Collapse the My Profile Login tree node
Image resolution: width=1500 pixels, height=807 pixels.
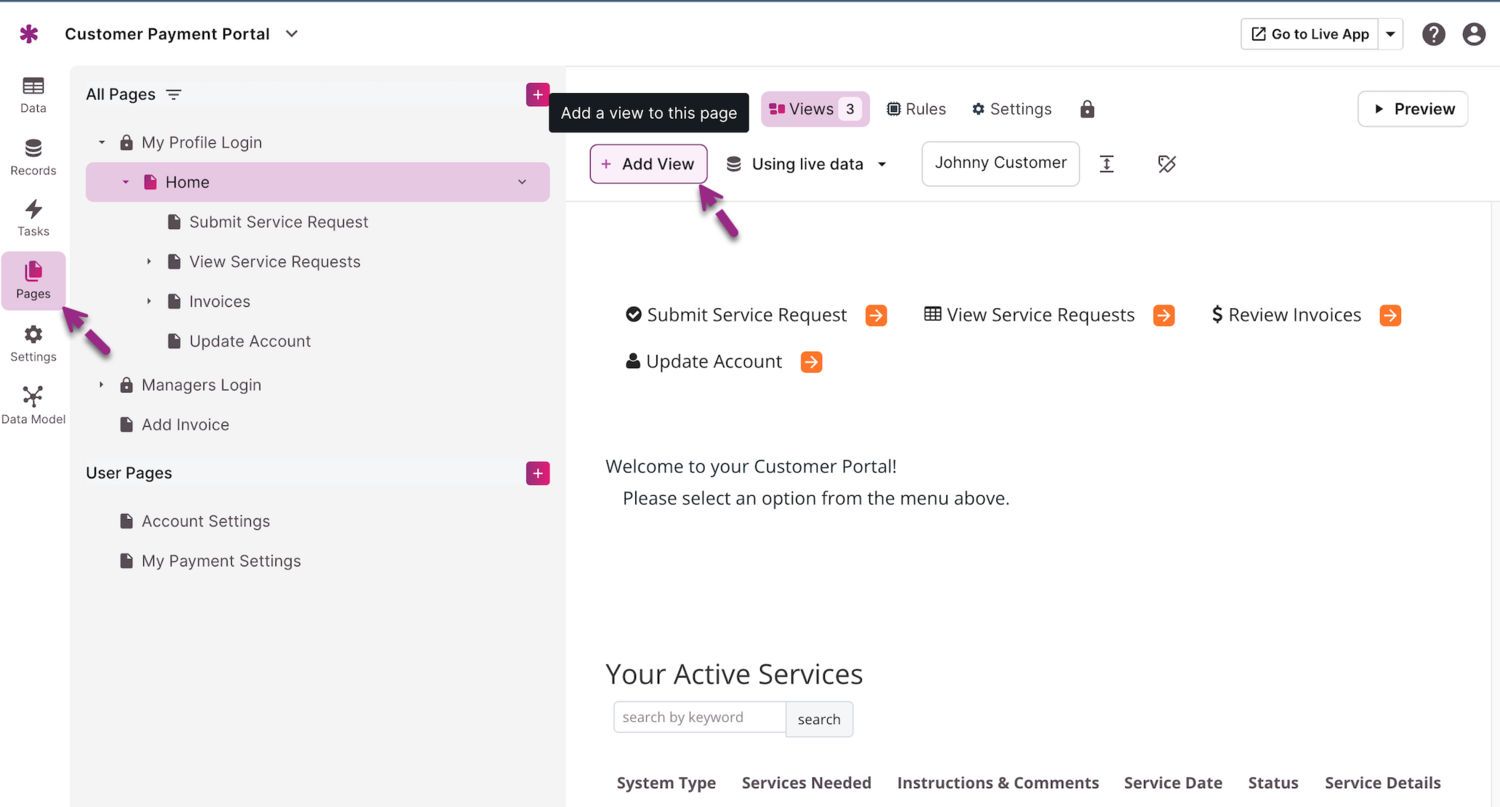(101, 143)
